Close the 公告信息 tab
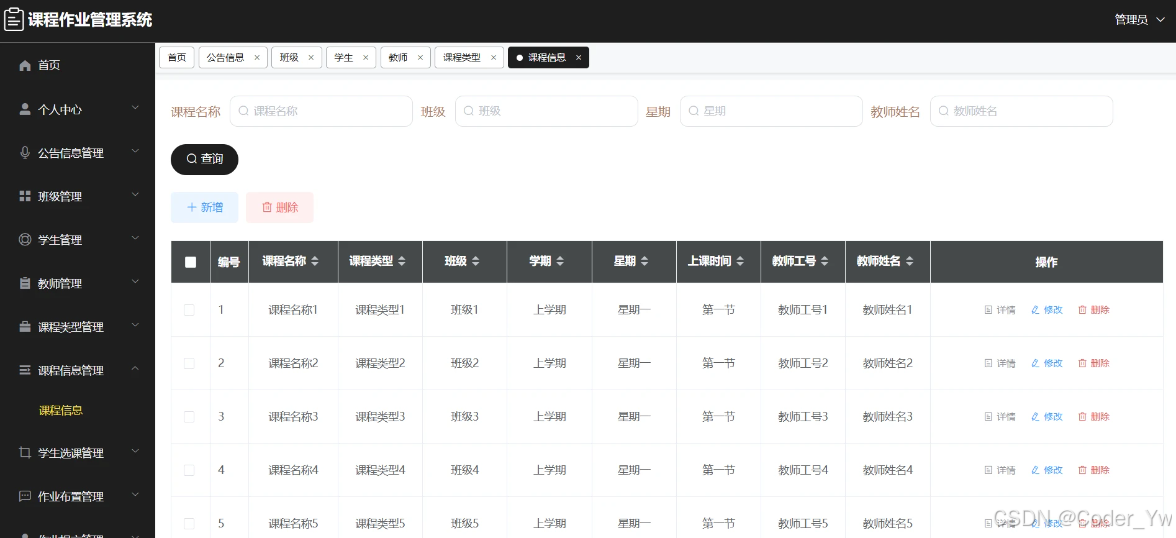 (x=256, y=58)
